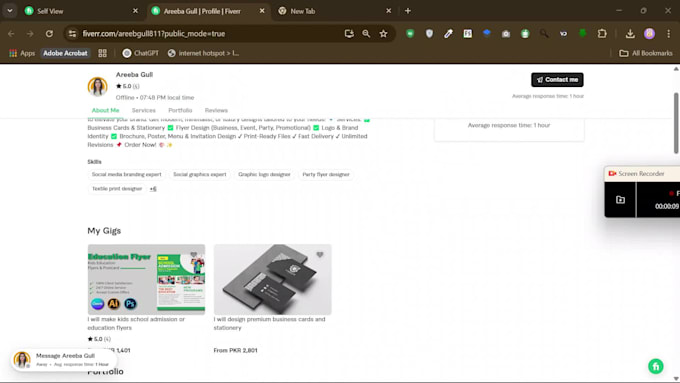Image resolution: width=680 pixels, height=383 pixels.
Task: Open the All Bookmarks folder
Action: (646, 53)
